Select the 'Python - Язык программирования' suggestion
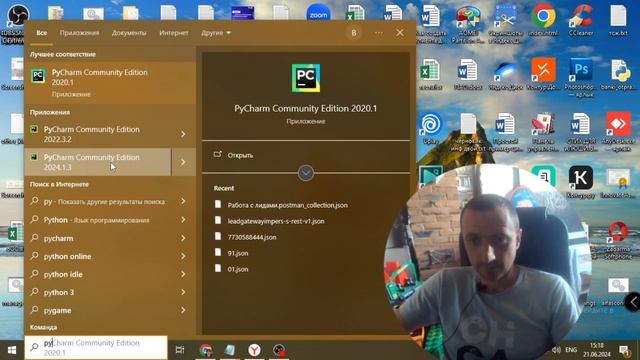The image size is (640, 360). pyautogui.click(x=98, y=220)
